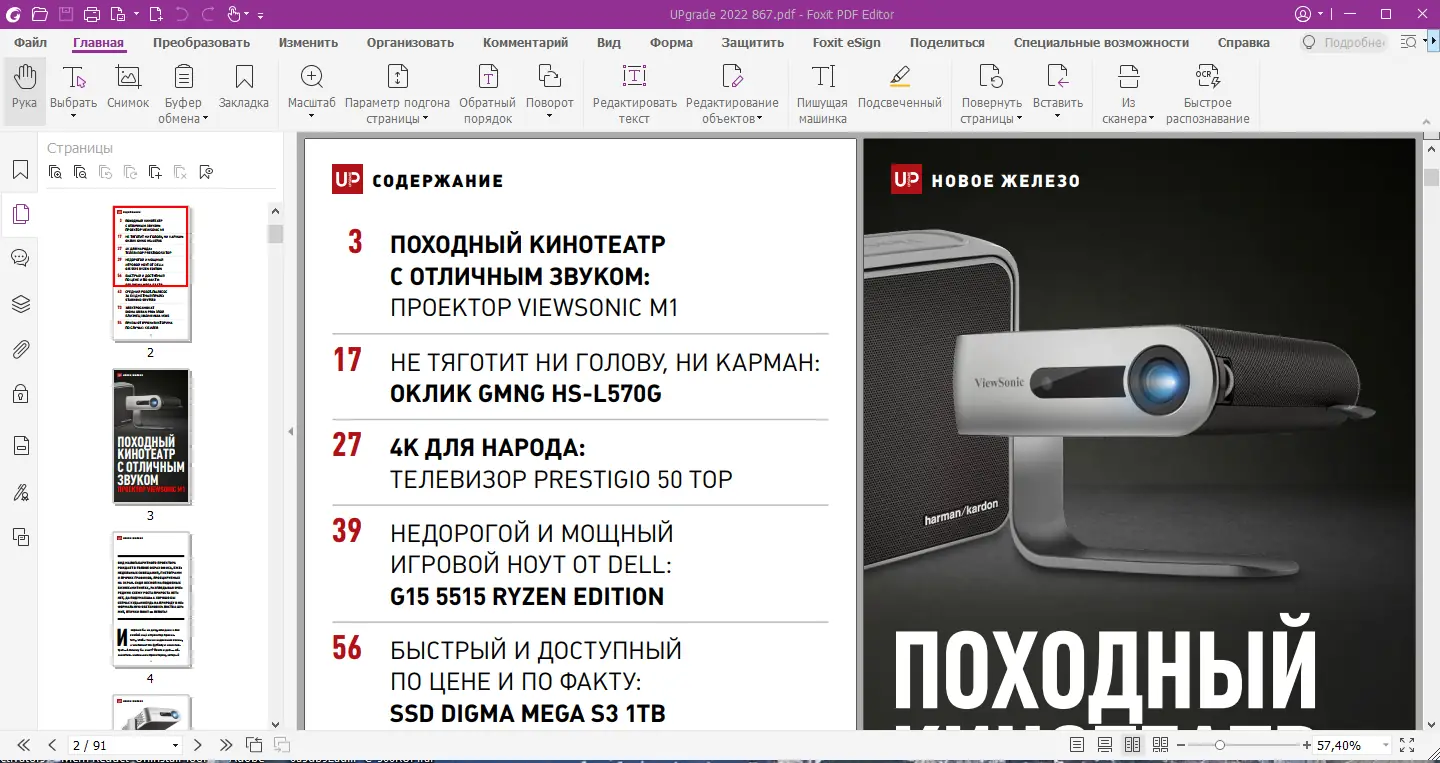This screenshot has height=763, width=1440.
Task: Open the Highlight tool
Action: pos(899,90)
